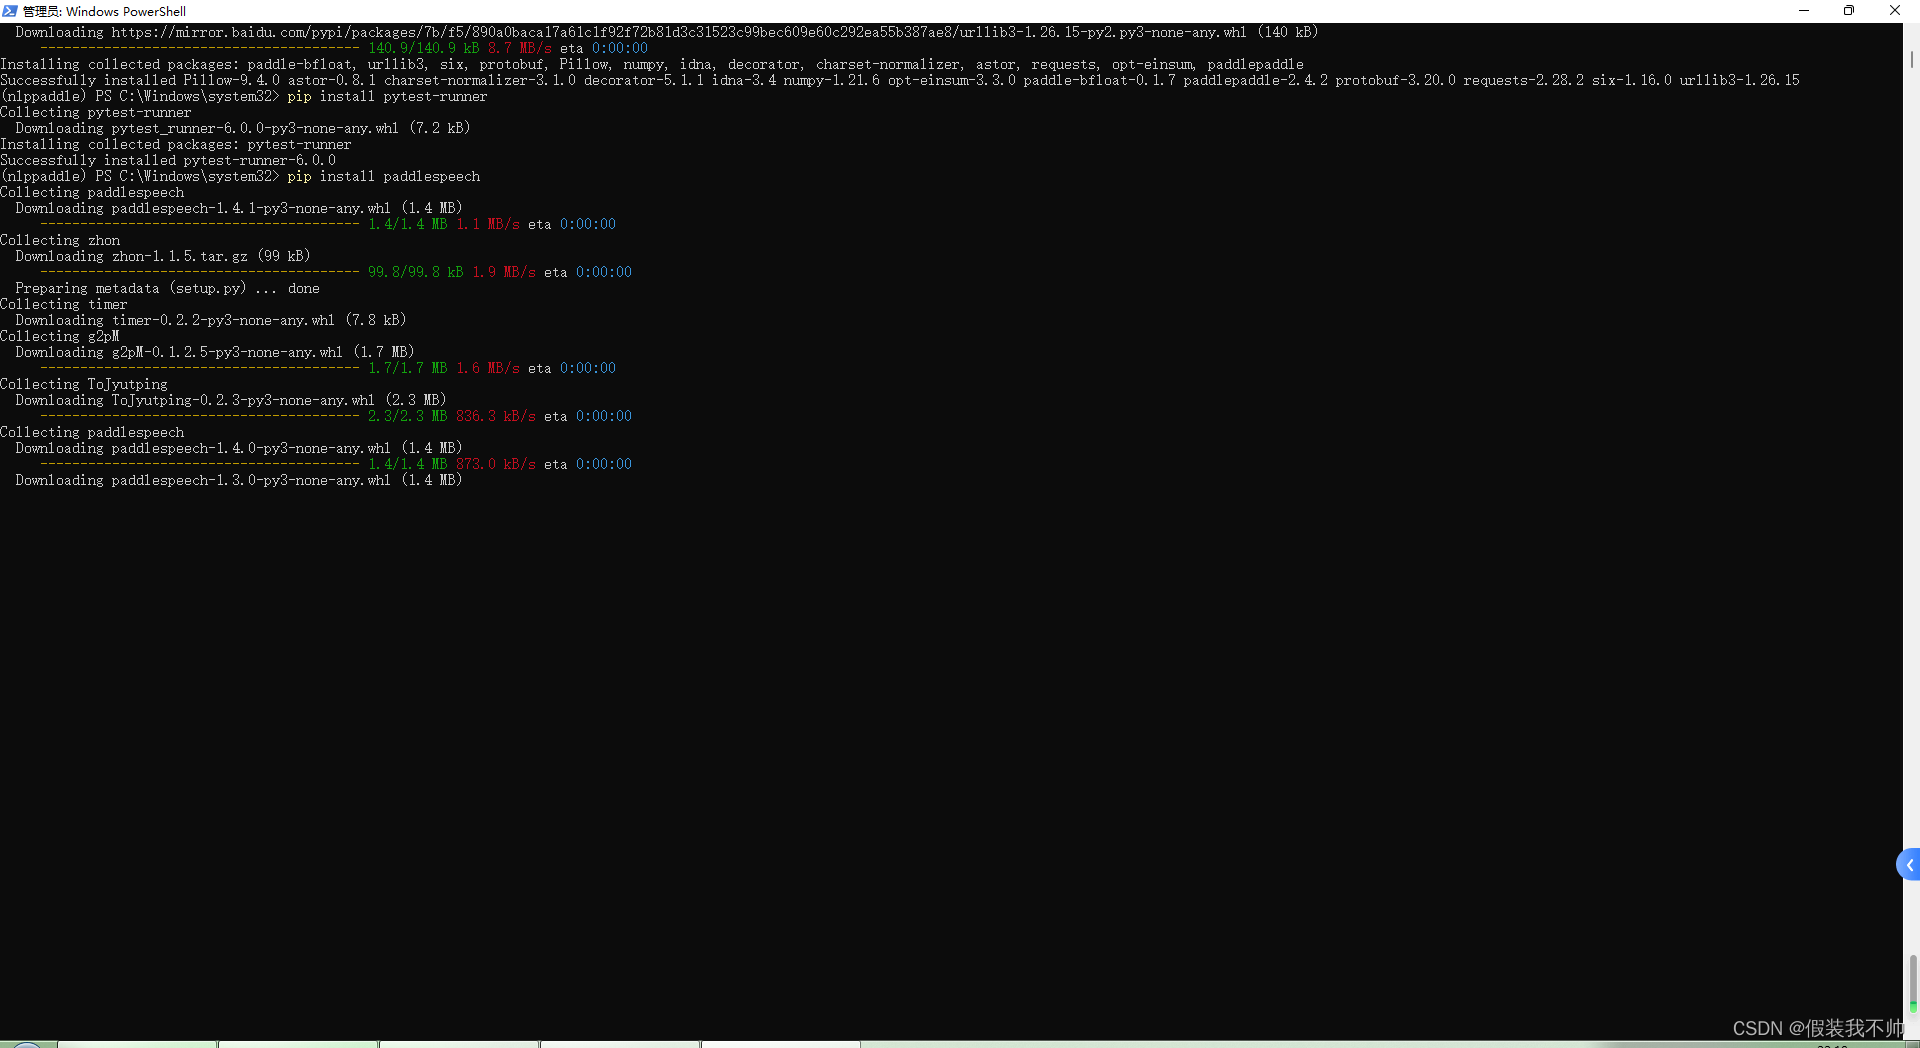Screen dimensions: 1920x1048
Task: Click 'Downloading paddlespeech-1.4.0-py3-none-any.whl' line
Action: (x=239, y=448)
